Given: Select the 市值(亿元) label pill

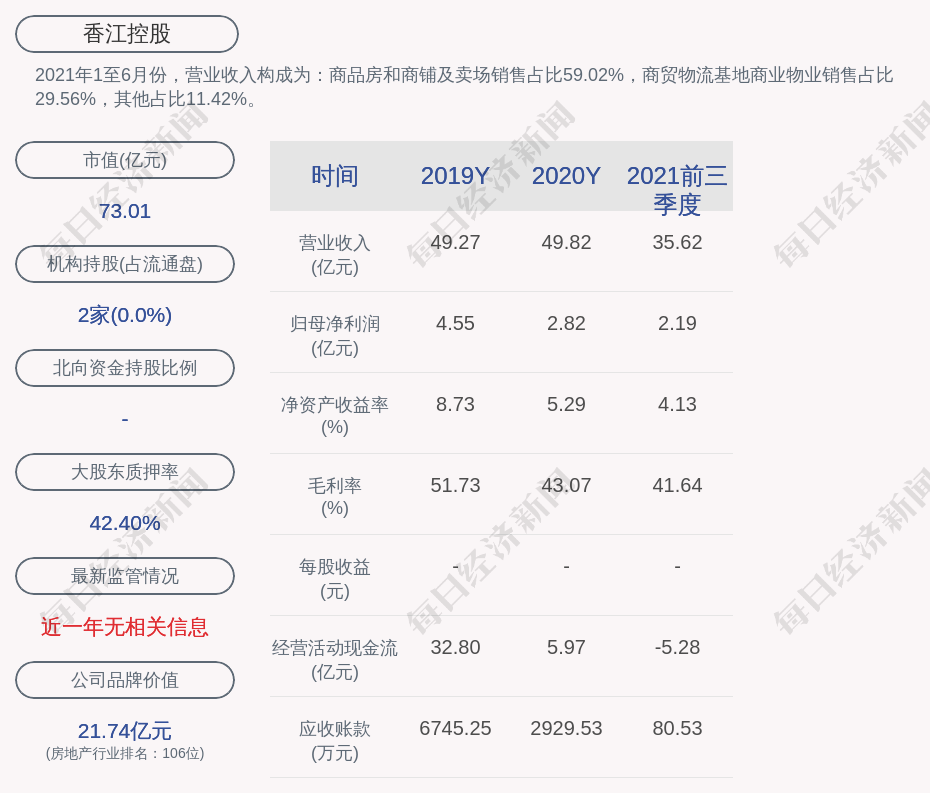Looking at the screenshot, I should [125, 160].
